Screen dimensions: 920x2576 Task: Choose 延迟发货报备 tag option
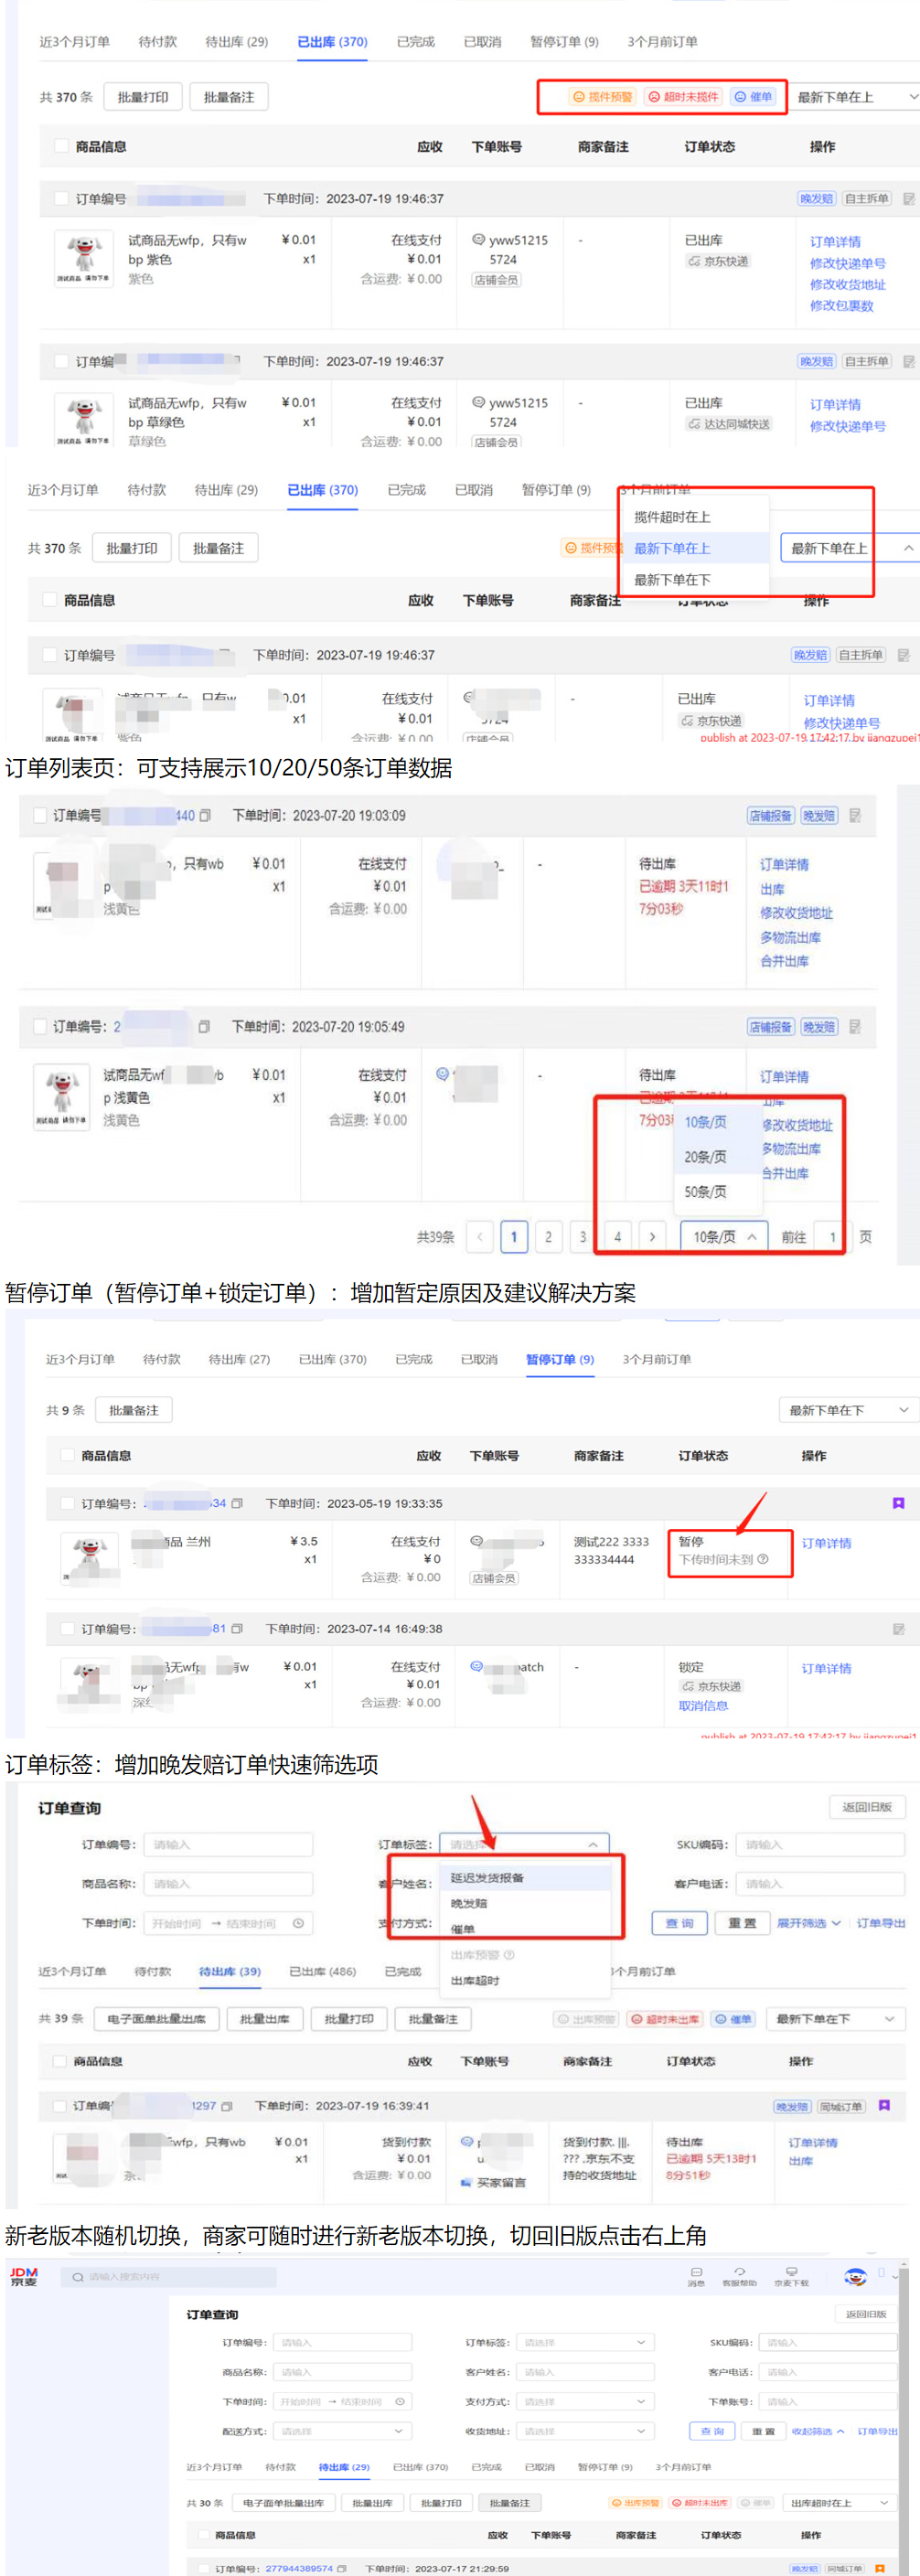[x=525, y=1877]
